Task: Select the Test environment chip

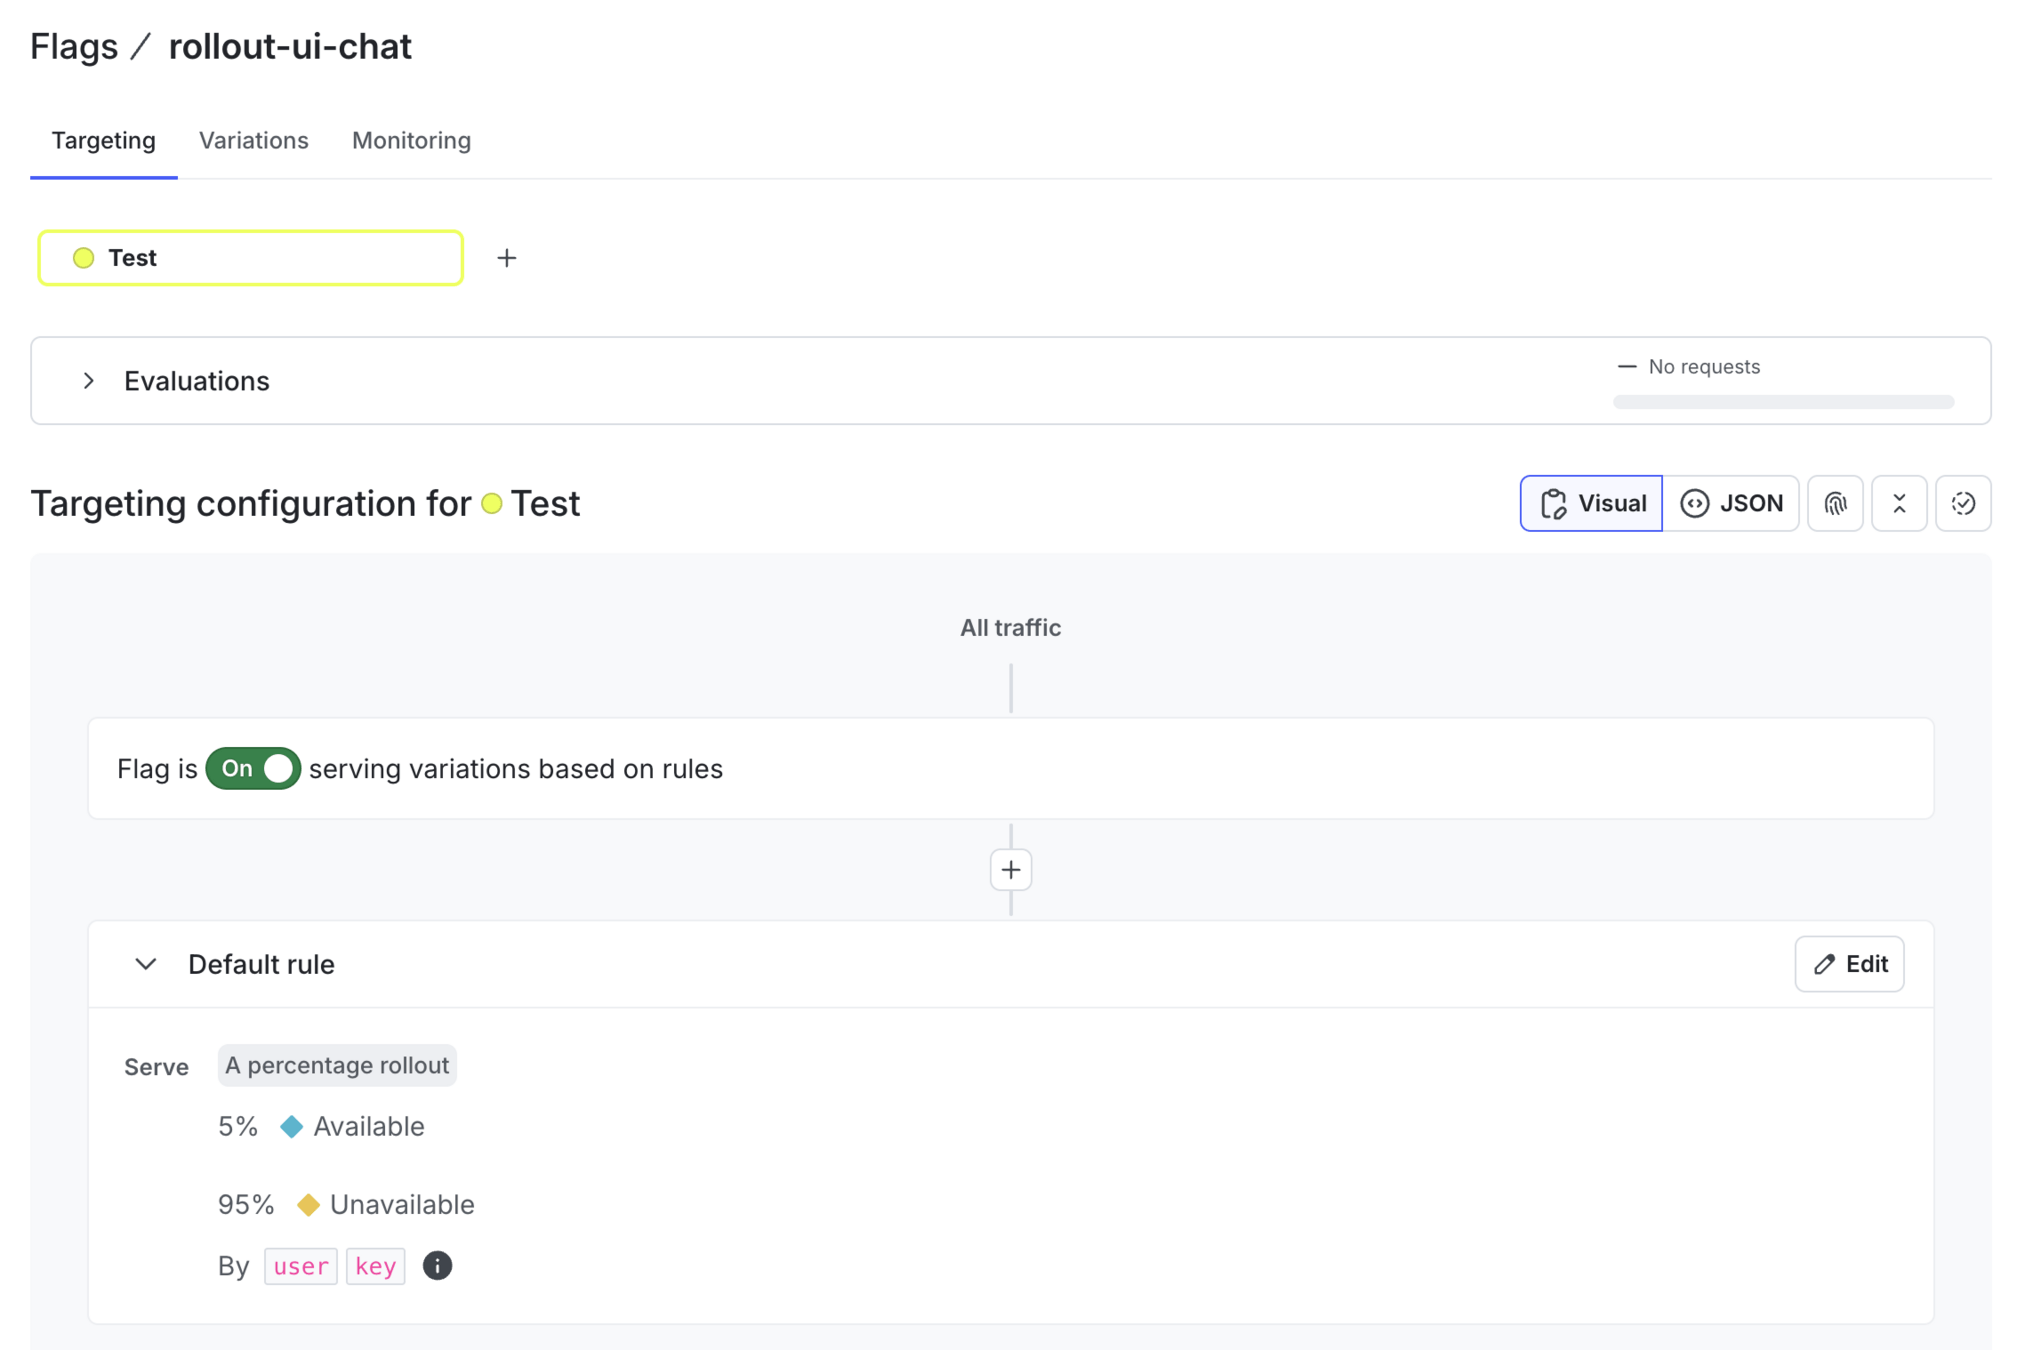Action: pos(250,258)
